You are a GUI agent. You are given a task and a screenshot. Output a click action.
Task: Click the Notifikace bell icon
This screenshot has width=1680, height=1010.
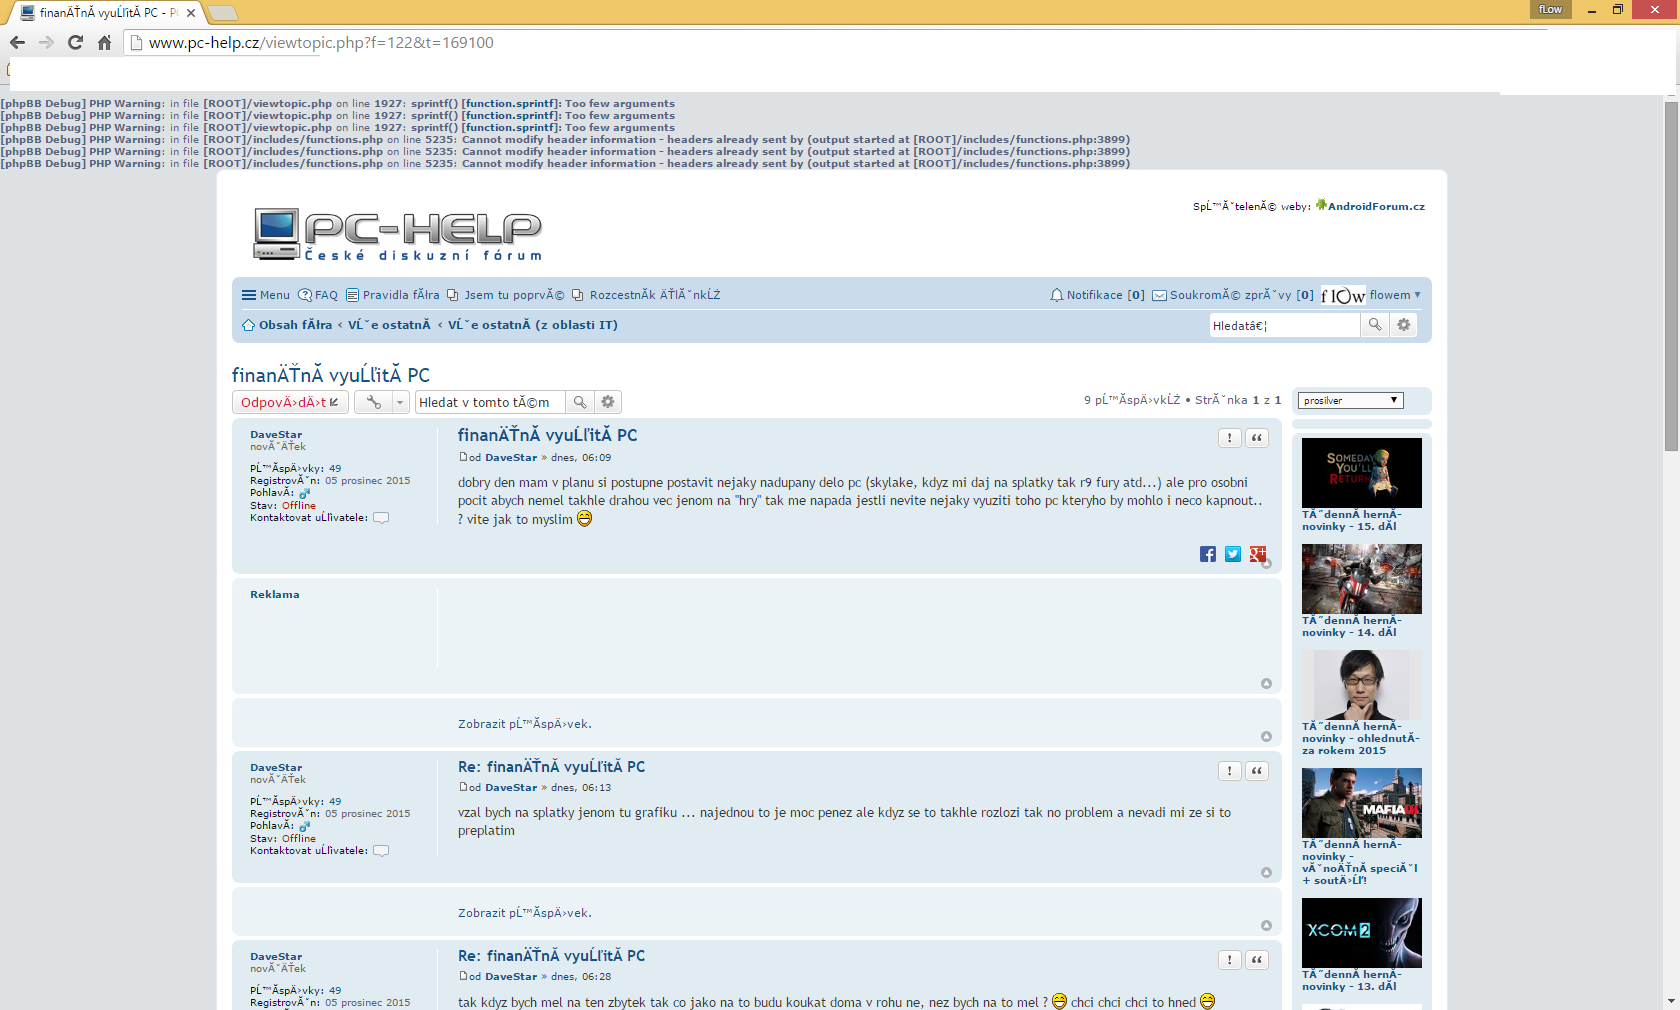[1056, 295]
